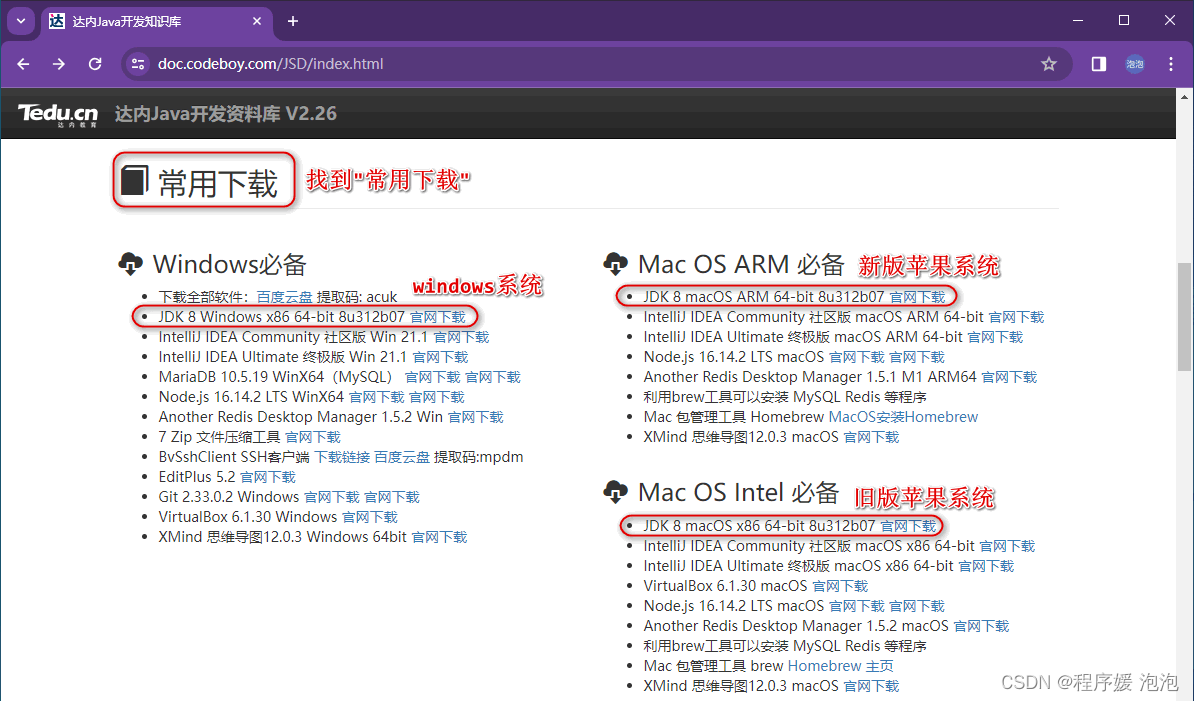
Task: Open the Chrome profile avatar
Action: (x=1134, y=63)
